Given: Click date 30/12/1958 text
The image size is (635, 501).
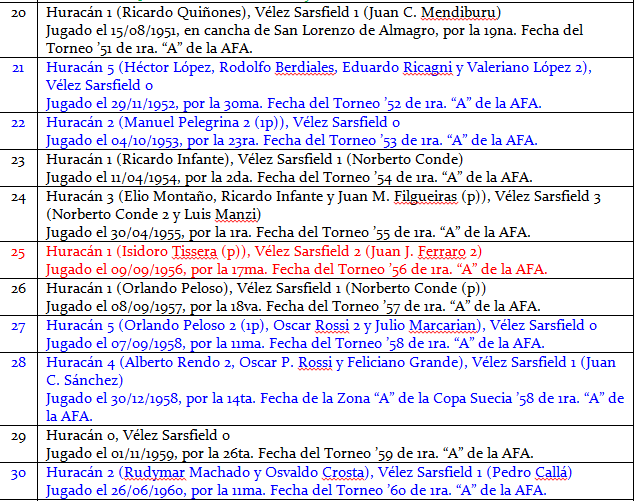Looking at the screenshot, I should click(x=145, y=399).
